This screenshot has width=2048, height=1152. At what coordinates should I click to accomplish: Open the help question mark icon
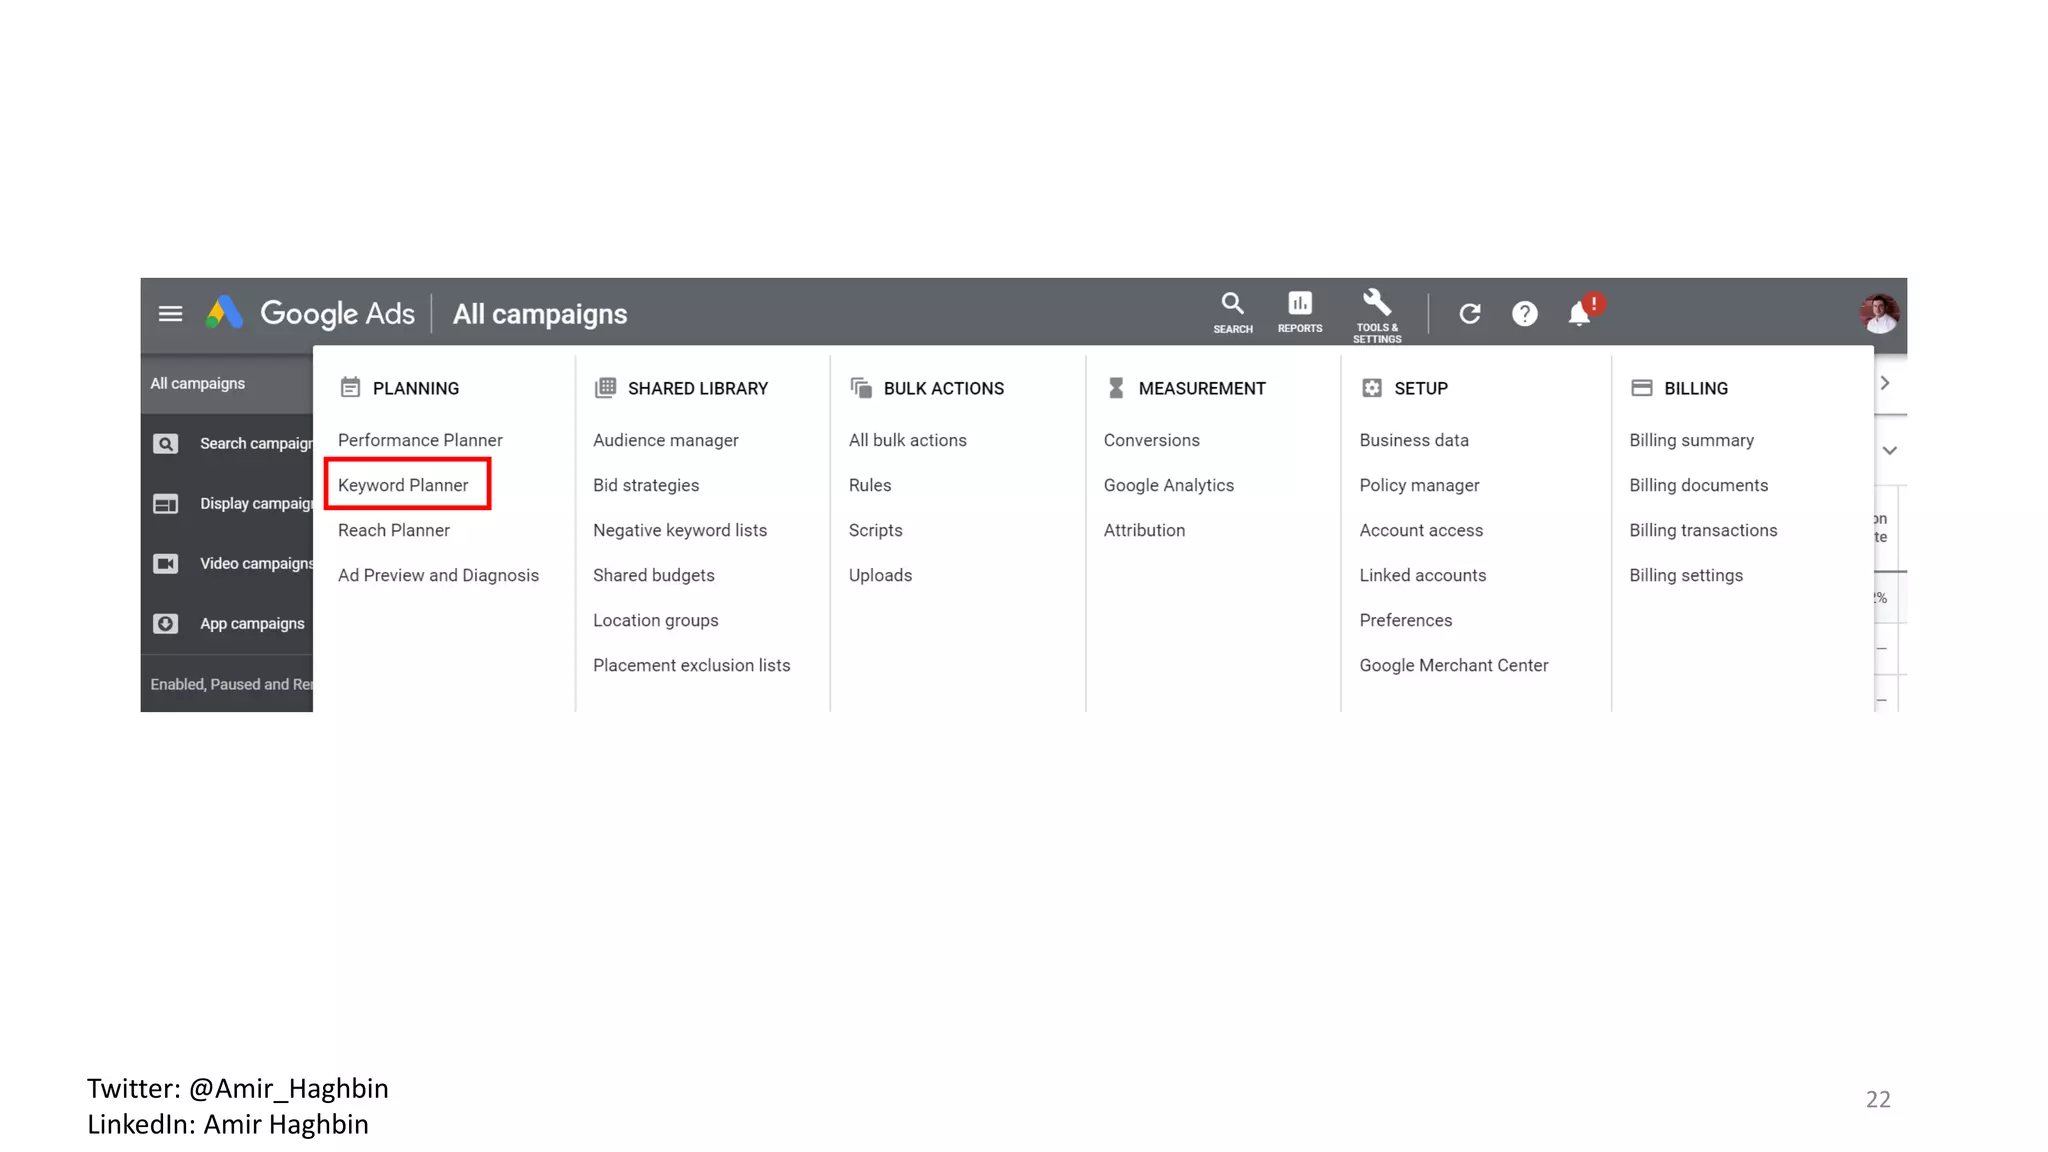coord(1524,314)
